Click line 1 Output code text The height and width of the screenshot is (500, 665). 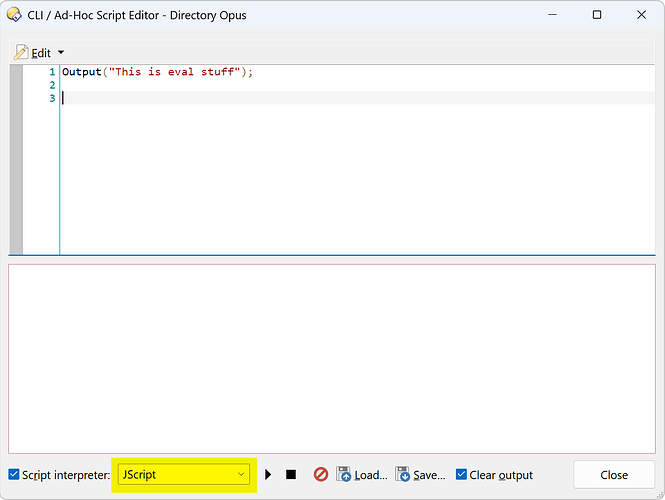(157, 72)
